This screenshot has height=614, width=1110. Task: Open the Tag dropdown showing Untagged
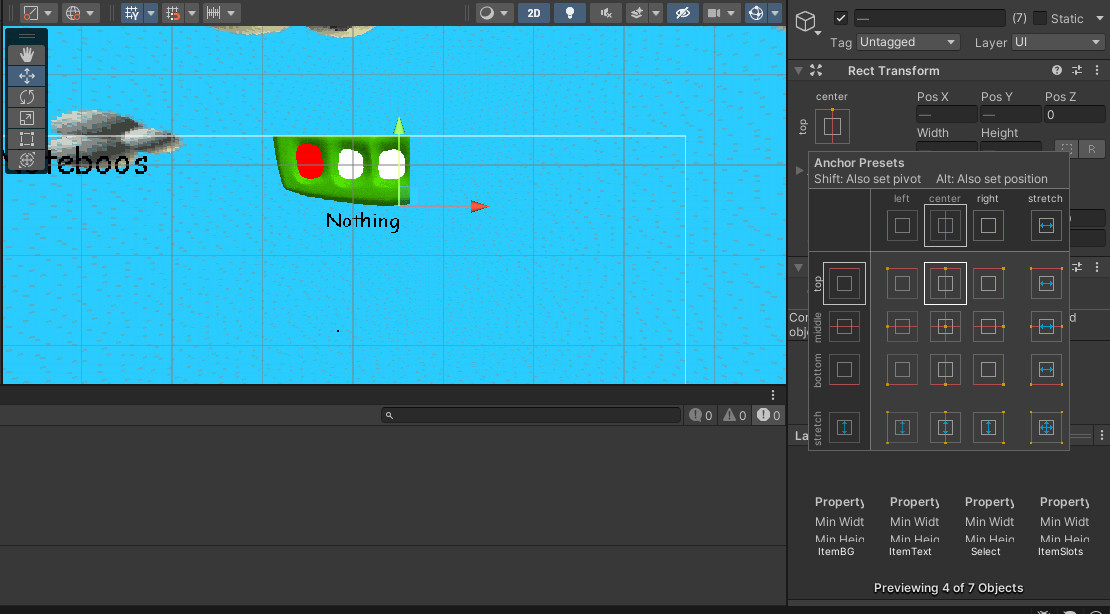pos(907,42)
